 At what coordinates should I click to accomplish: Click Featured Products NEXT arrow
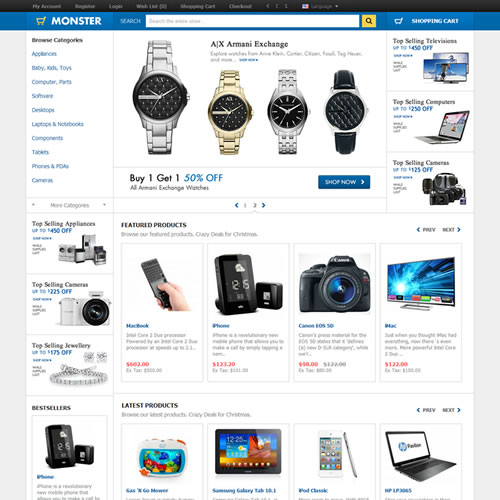(459, 230)
